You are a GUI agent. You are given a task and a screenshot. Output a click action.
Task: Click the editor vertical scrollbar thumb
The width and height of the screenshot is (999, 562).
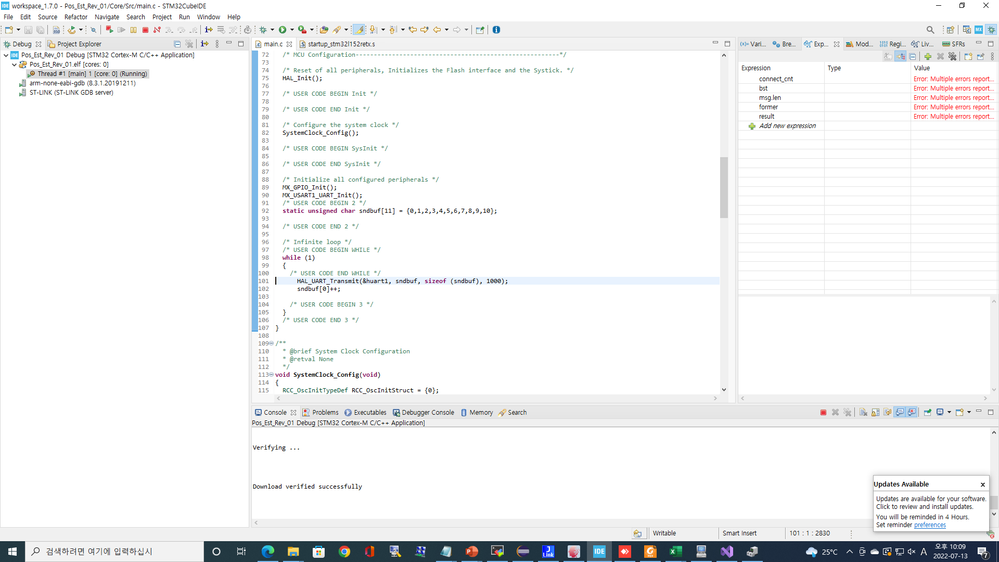pyautogui.click(x=724, y=187)
